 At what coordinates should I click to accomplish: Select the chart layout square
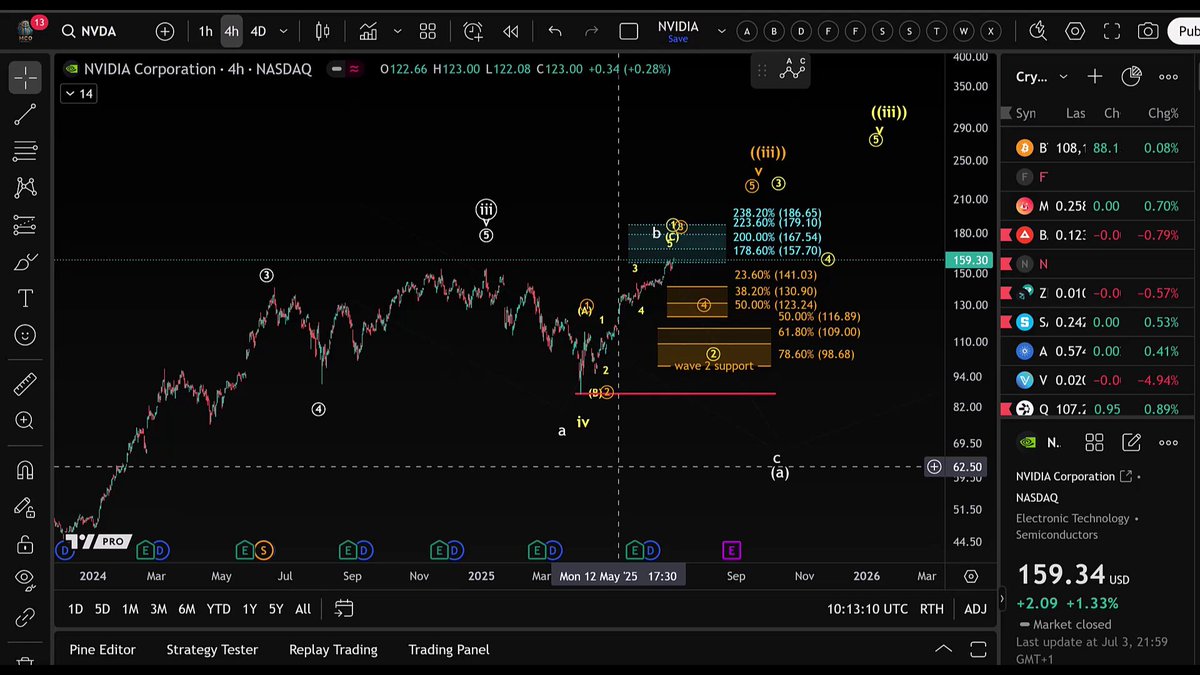tap(629, 31)
